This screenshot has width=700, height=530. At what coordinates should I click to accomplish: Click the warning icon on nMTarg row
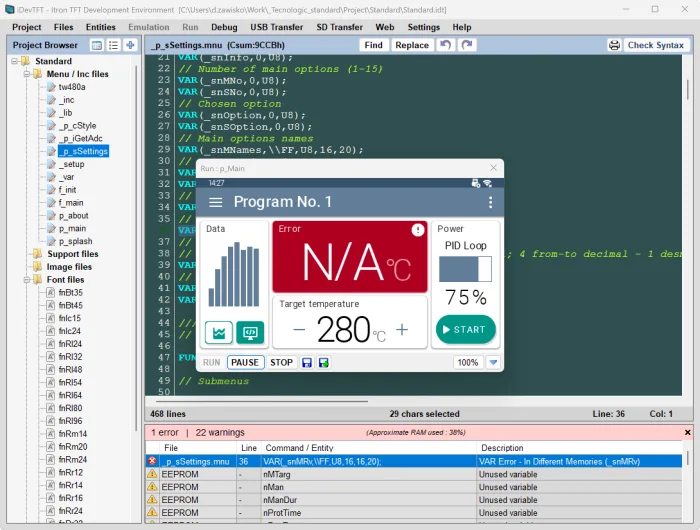[x=153, y=474]
